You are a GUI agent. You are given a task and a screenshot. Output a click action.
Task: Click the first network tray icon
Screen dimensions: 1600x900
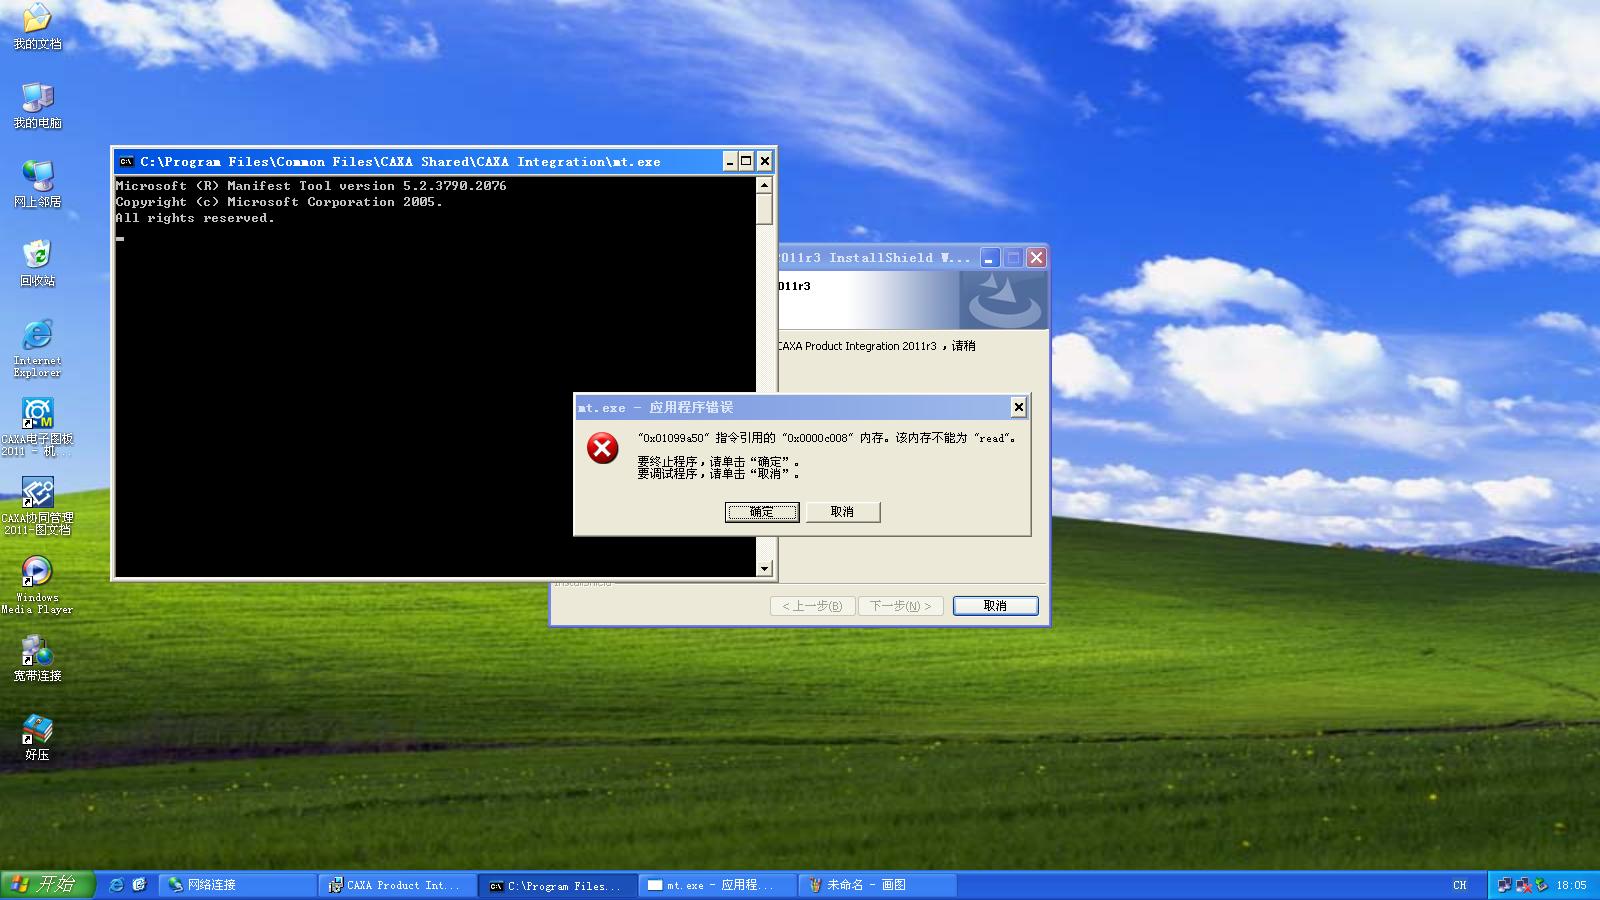click(1504, 885)
